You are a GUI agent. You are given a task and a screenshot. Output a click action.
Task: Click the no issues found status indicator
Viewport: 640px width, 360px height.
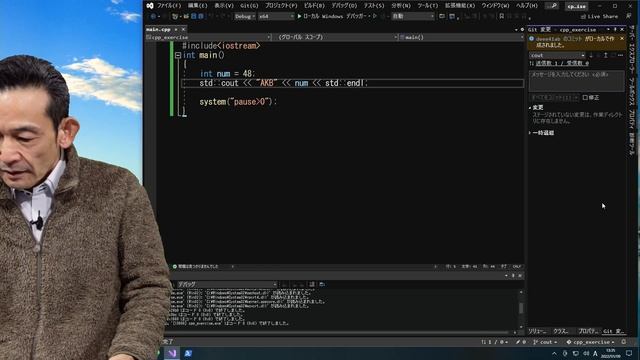tap(196, 267)
